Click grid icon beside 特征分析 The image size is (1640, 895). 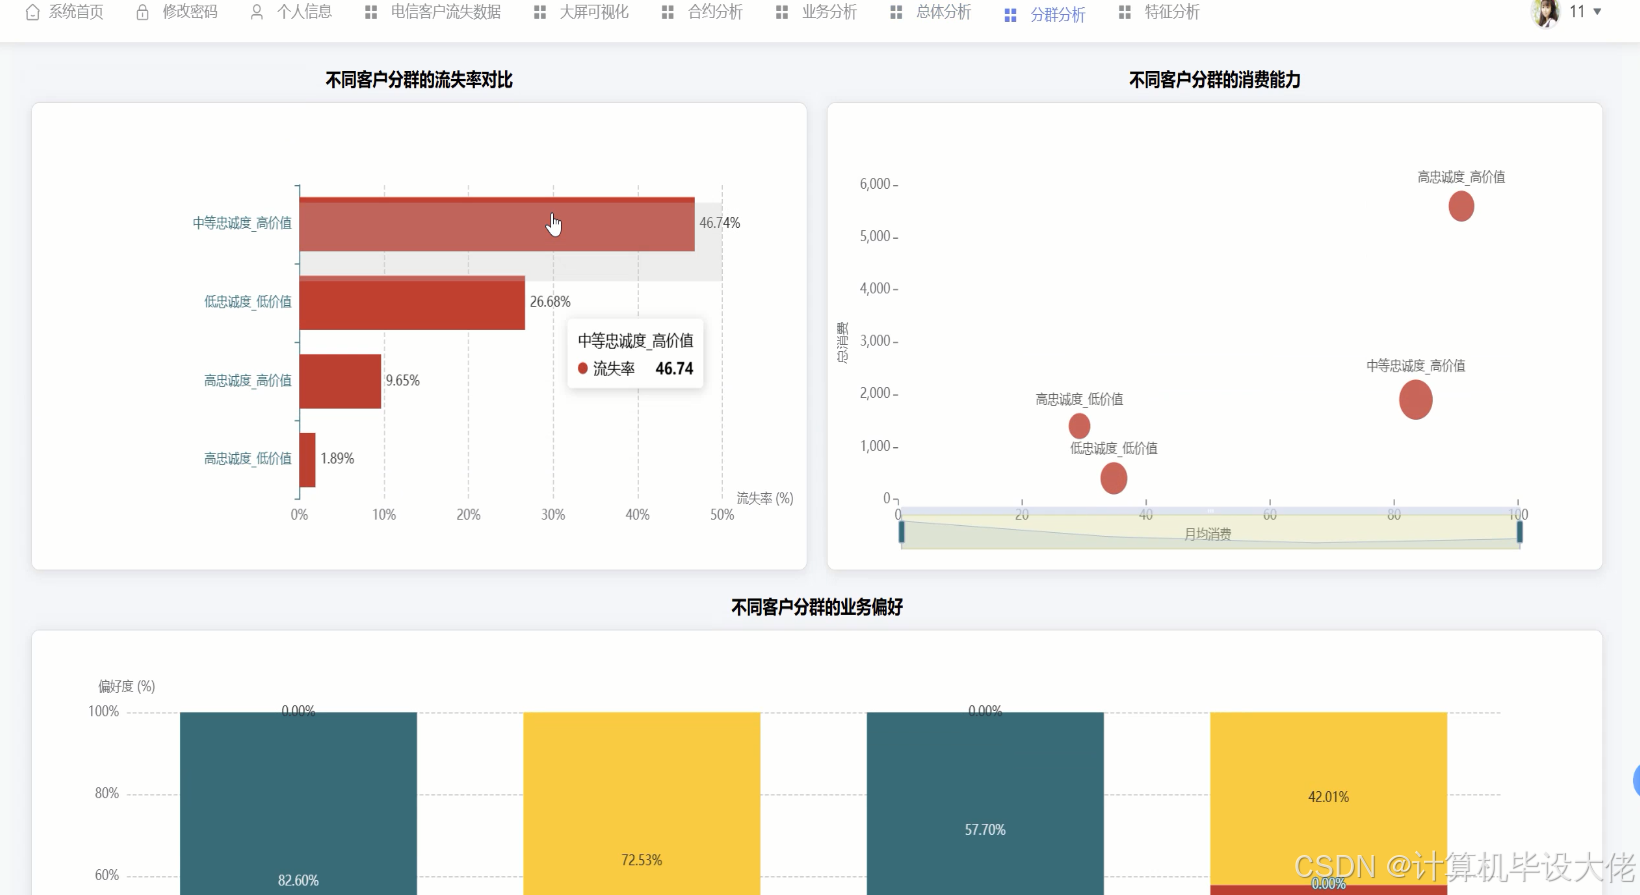pos(1125,12)
